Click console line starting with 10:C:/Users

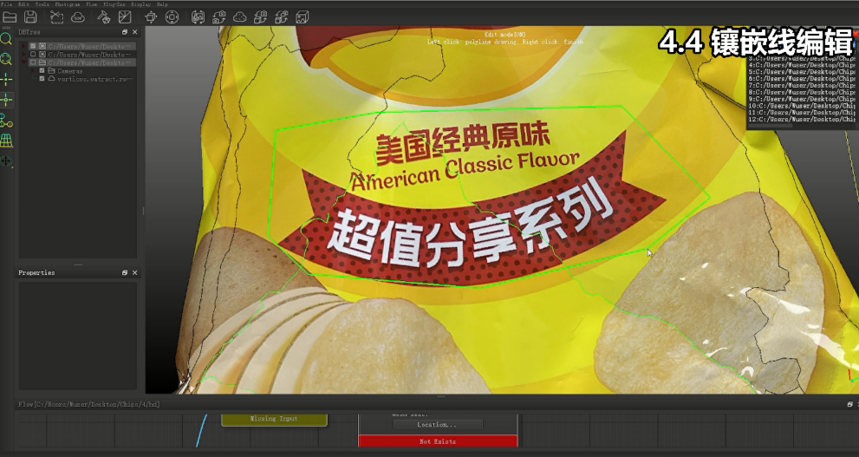tap(800, 106)
